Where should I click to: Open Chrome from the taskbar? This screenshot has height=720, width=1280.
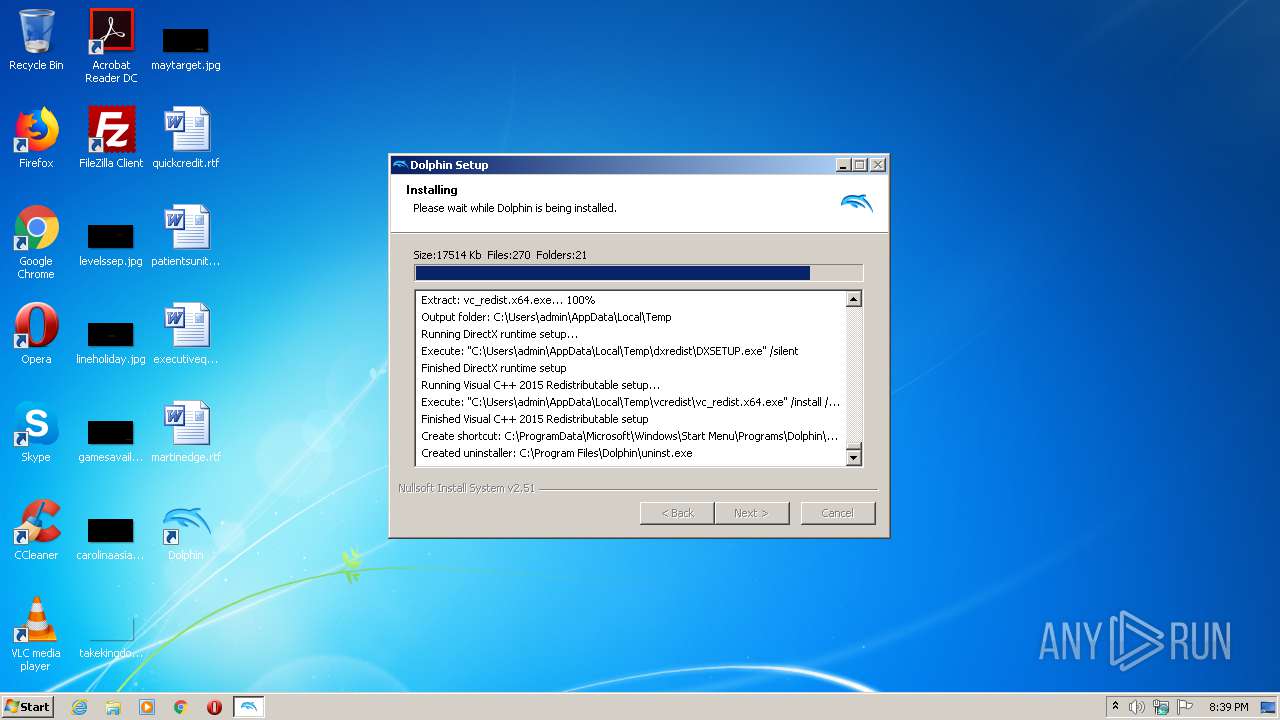tap(181, 707)
